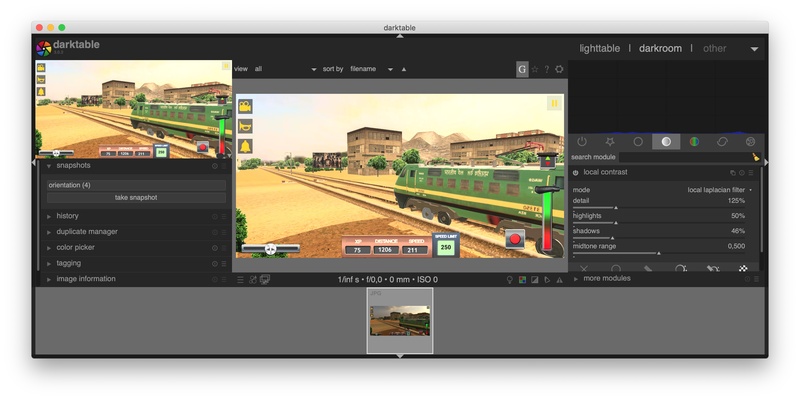Expand the image information module

pos(49,280)
